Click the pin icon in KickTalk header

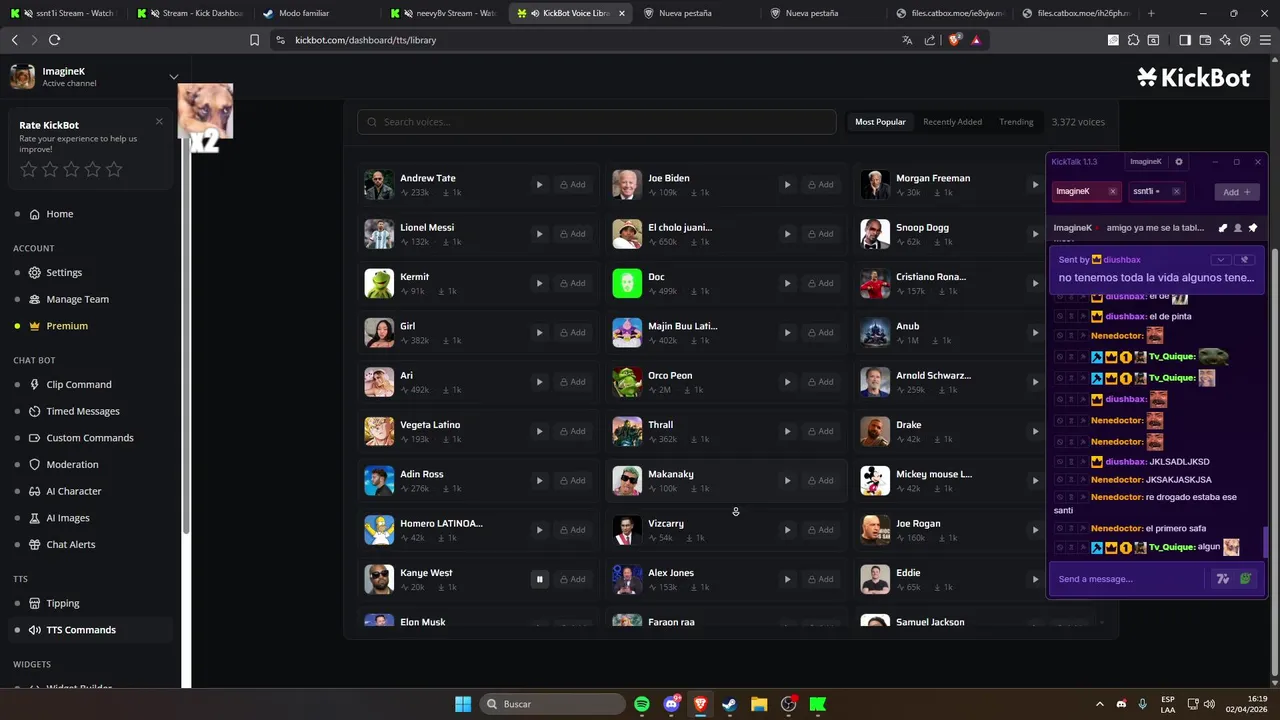[x=1253, y=228]
